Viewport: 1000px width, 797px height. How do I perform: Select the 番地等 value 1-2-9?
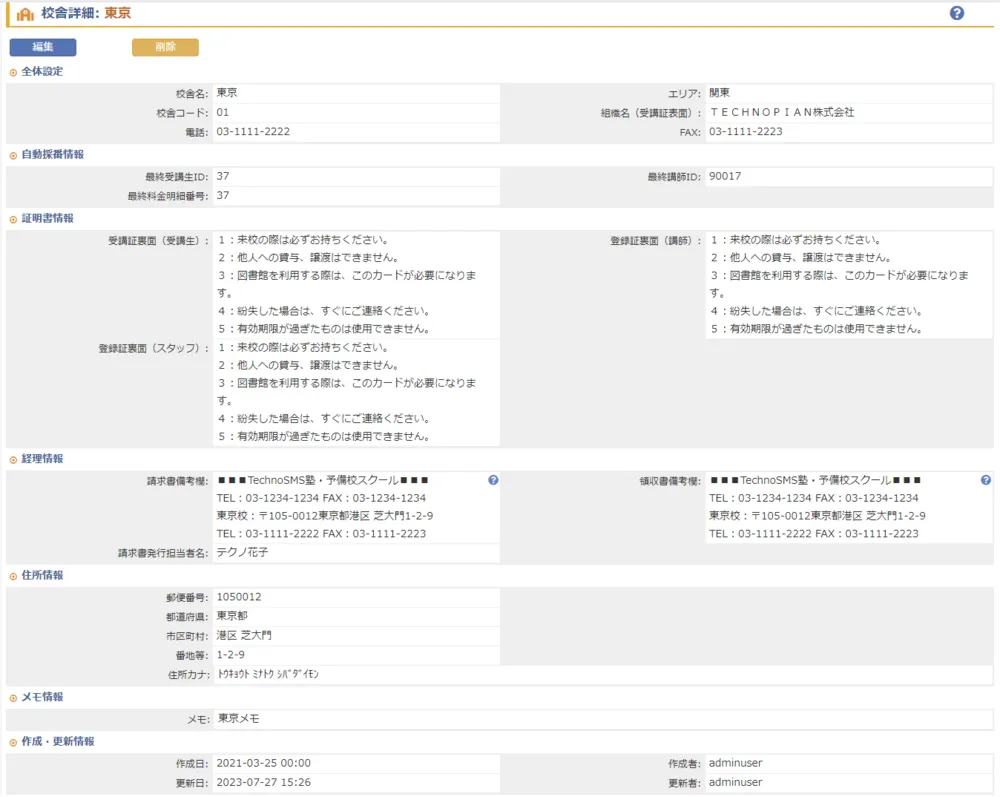pos(230,655)
